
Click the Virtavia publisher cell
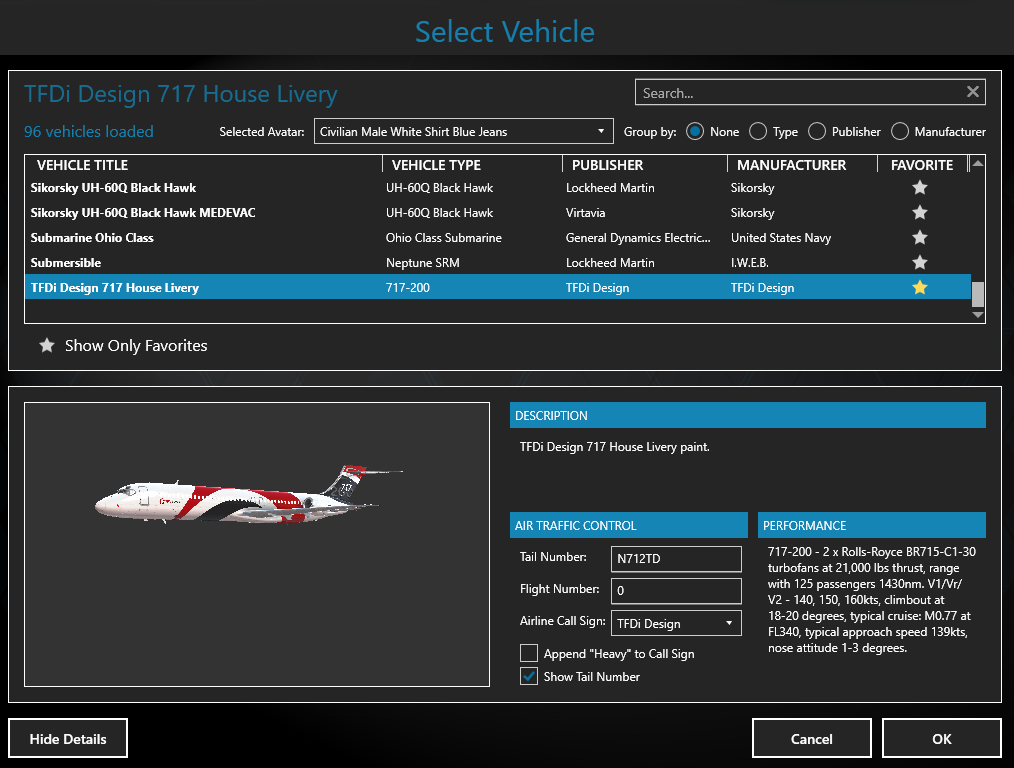pos(585,212)
